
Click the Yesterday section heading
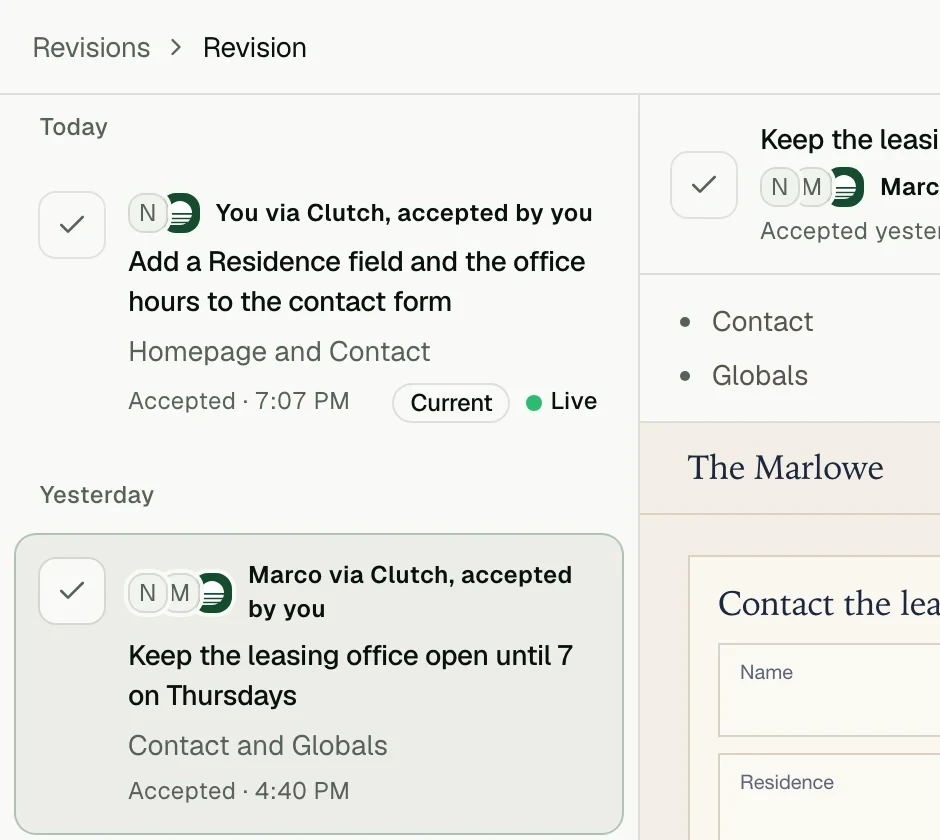(x=97, y=495)
